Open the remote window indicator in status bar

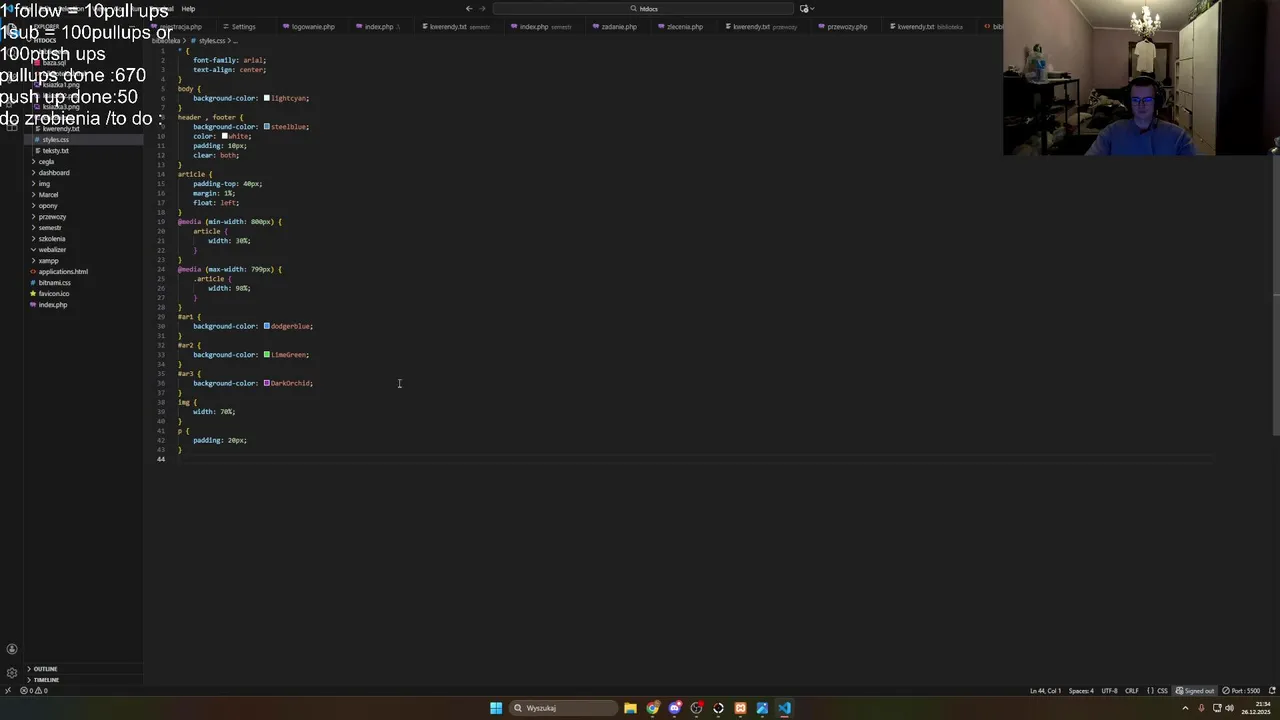pos(8,690)
